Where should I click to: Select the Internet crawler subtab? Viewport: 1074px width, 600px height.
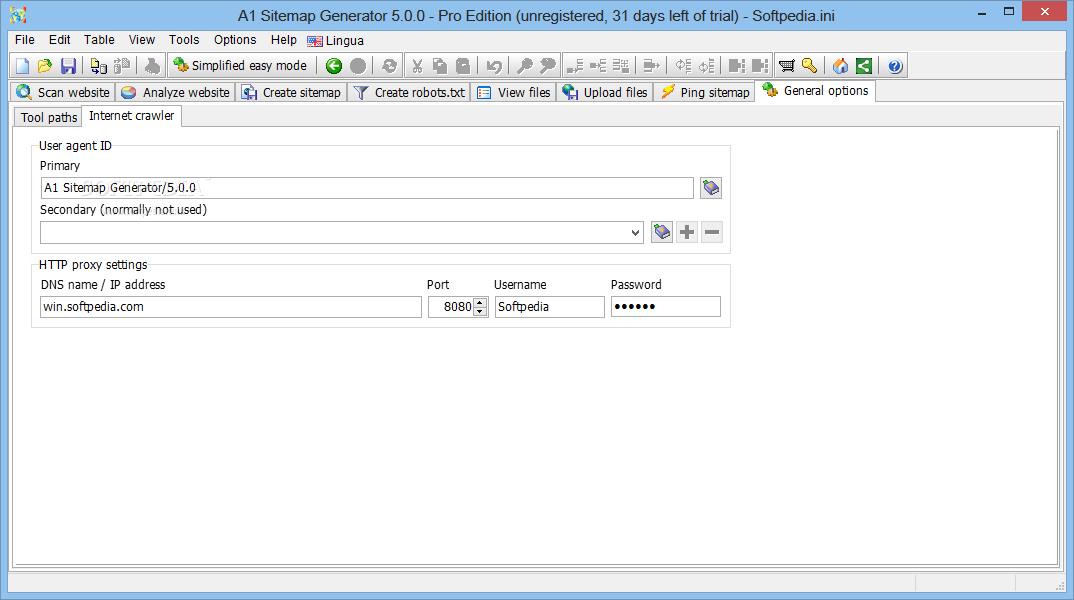point(132,116)
